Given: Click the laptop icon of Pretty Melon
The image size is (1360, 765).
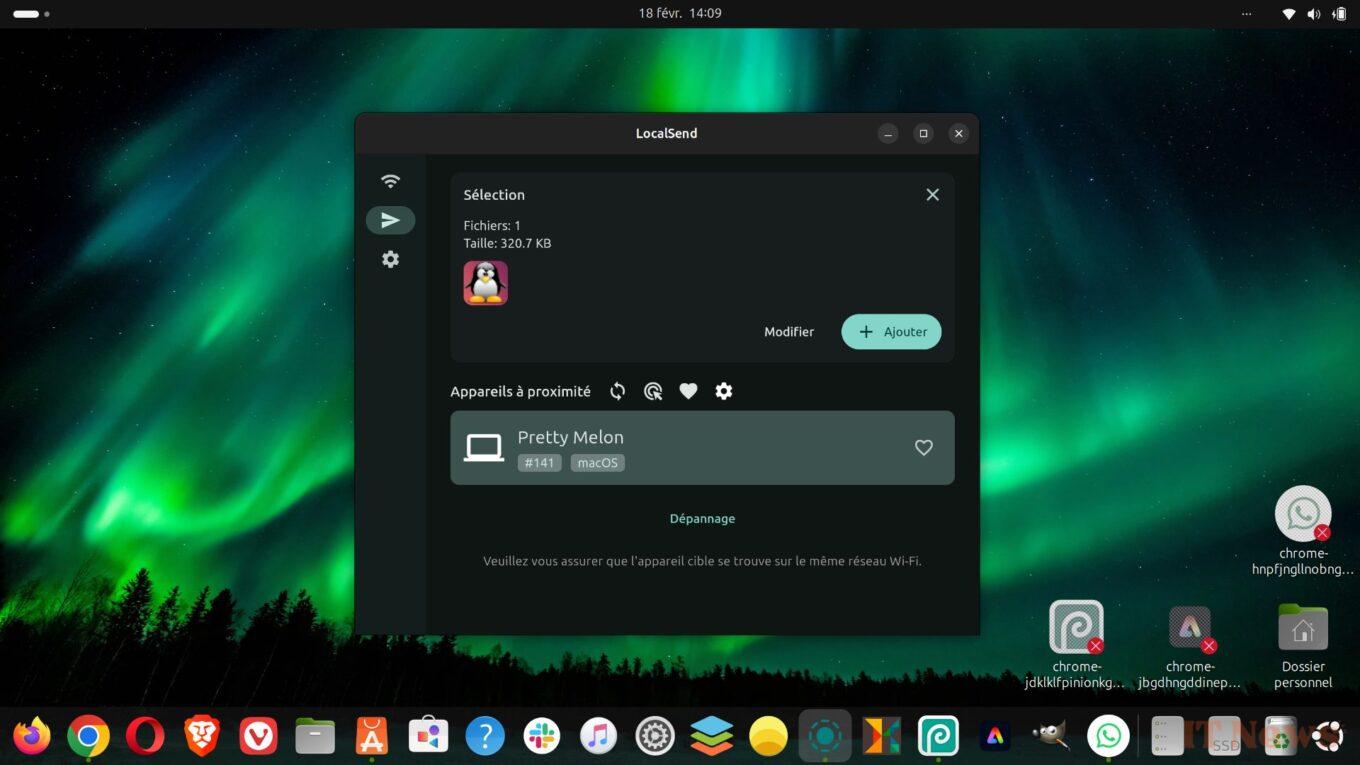Looking at the screenshot, I should click(x=484, y=448).
